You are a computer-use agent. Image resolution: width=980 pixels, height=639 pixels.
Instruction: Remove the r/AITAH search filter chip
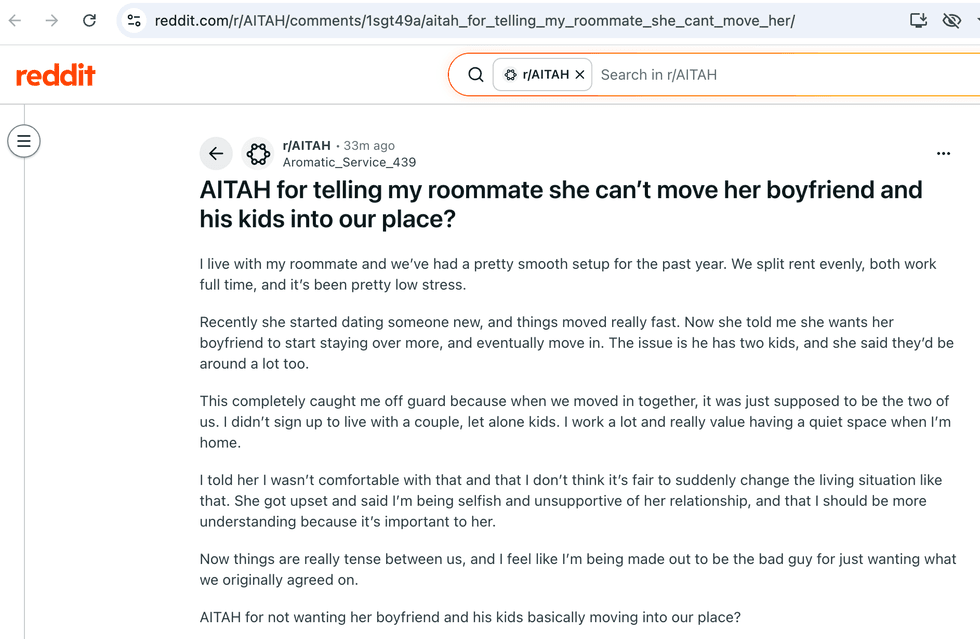(x=580, y=74)
